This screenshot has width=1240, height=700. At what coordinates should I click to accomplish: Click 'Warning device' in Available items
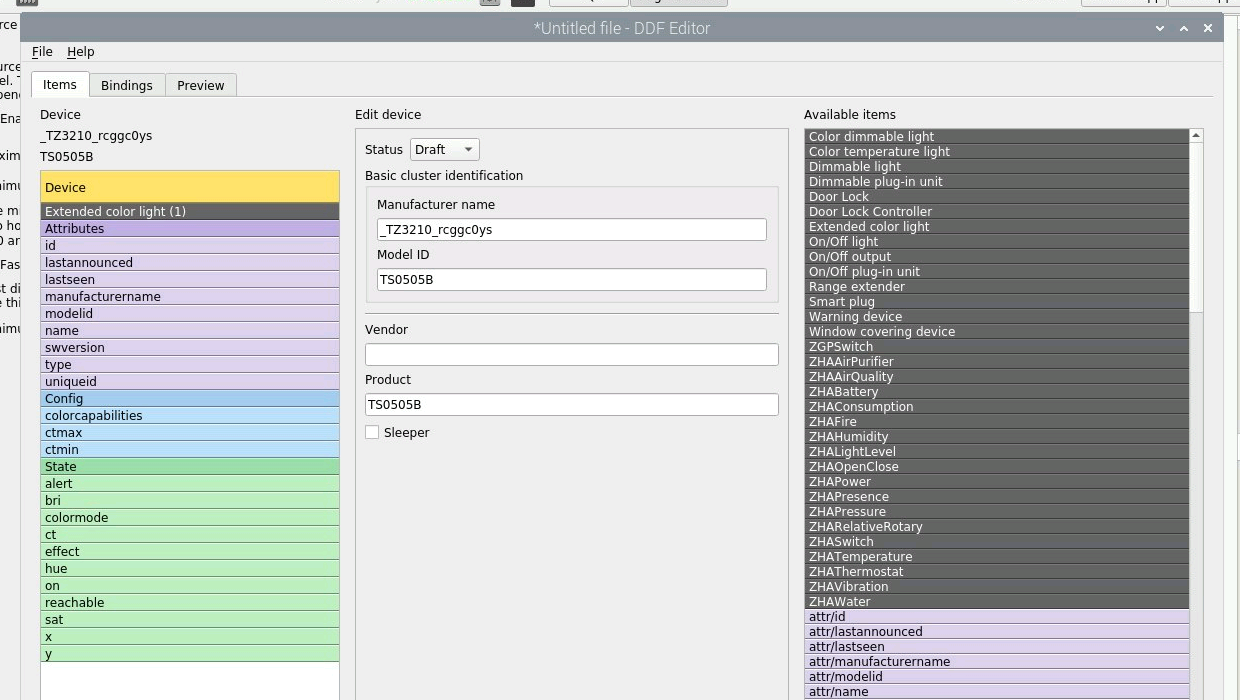coord(997,317)
